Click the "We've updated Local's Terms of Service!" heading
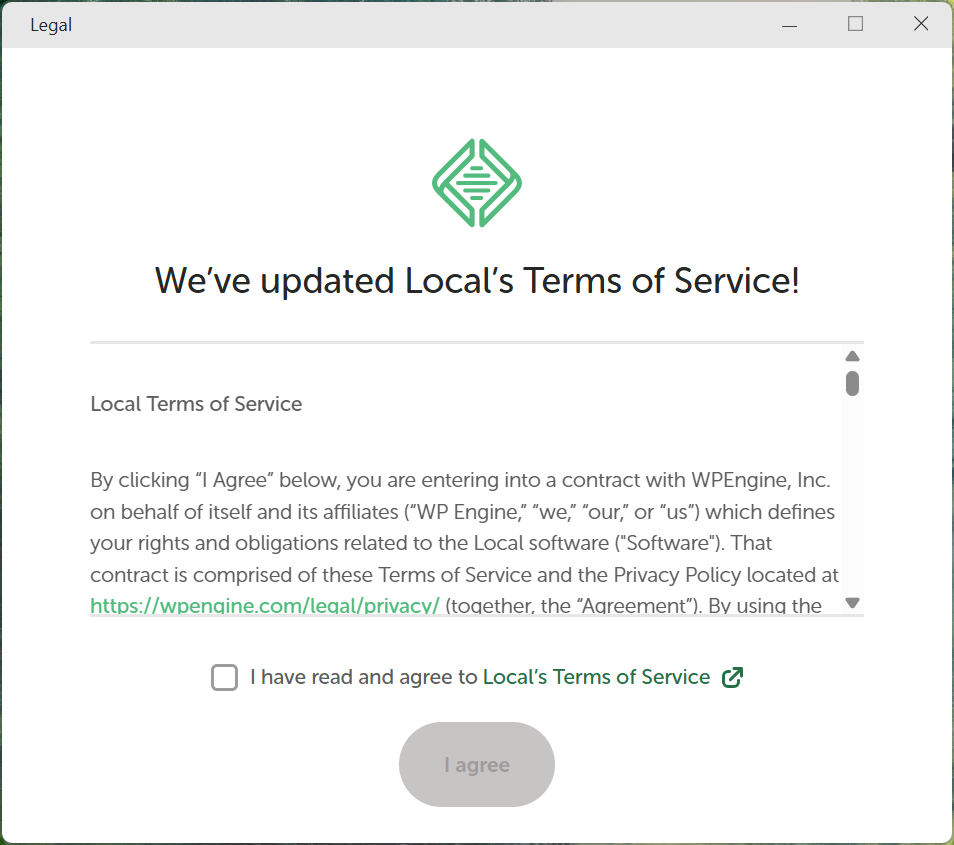The height and width of the screenshot is (845, 954). tap(477, 281)
